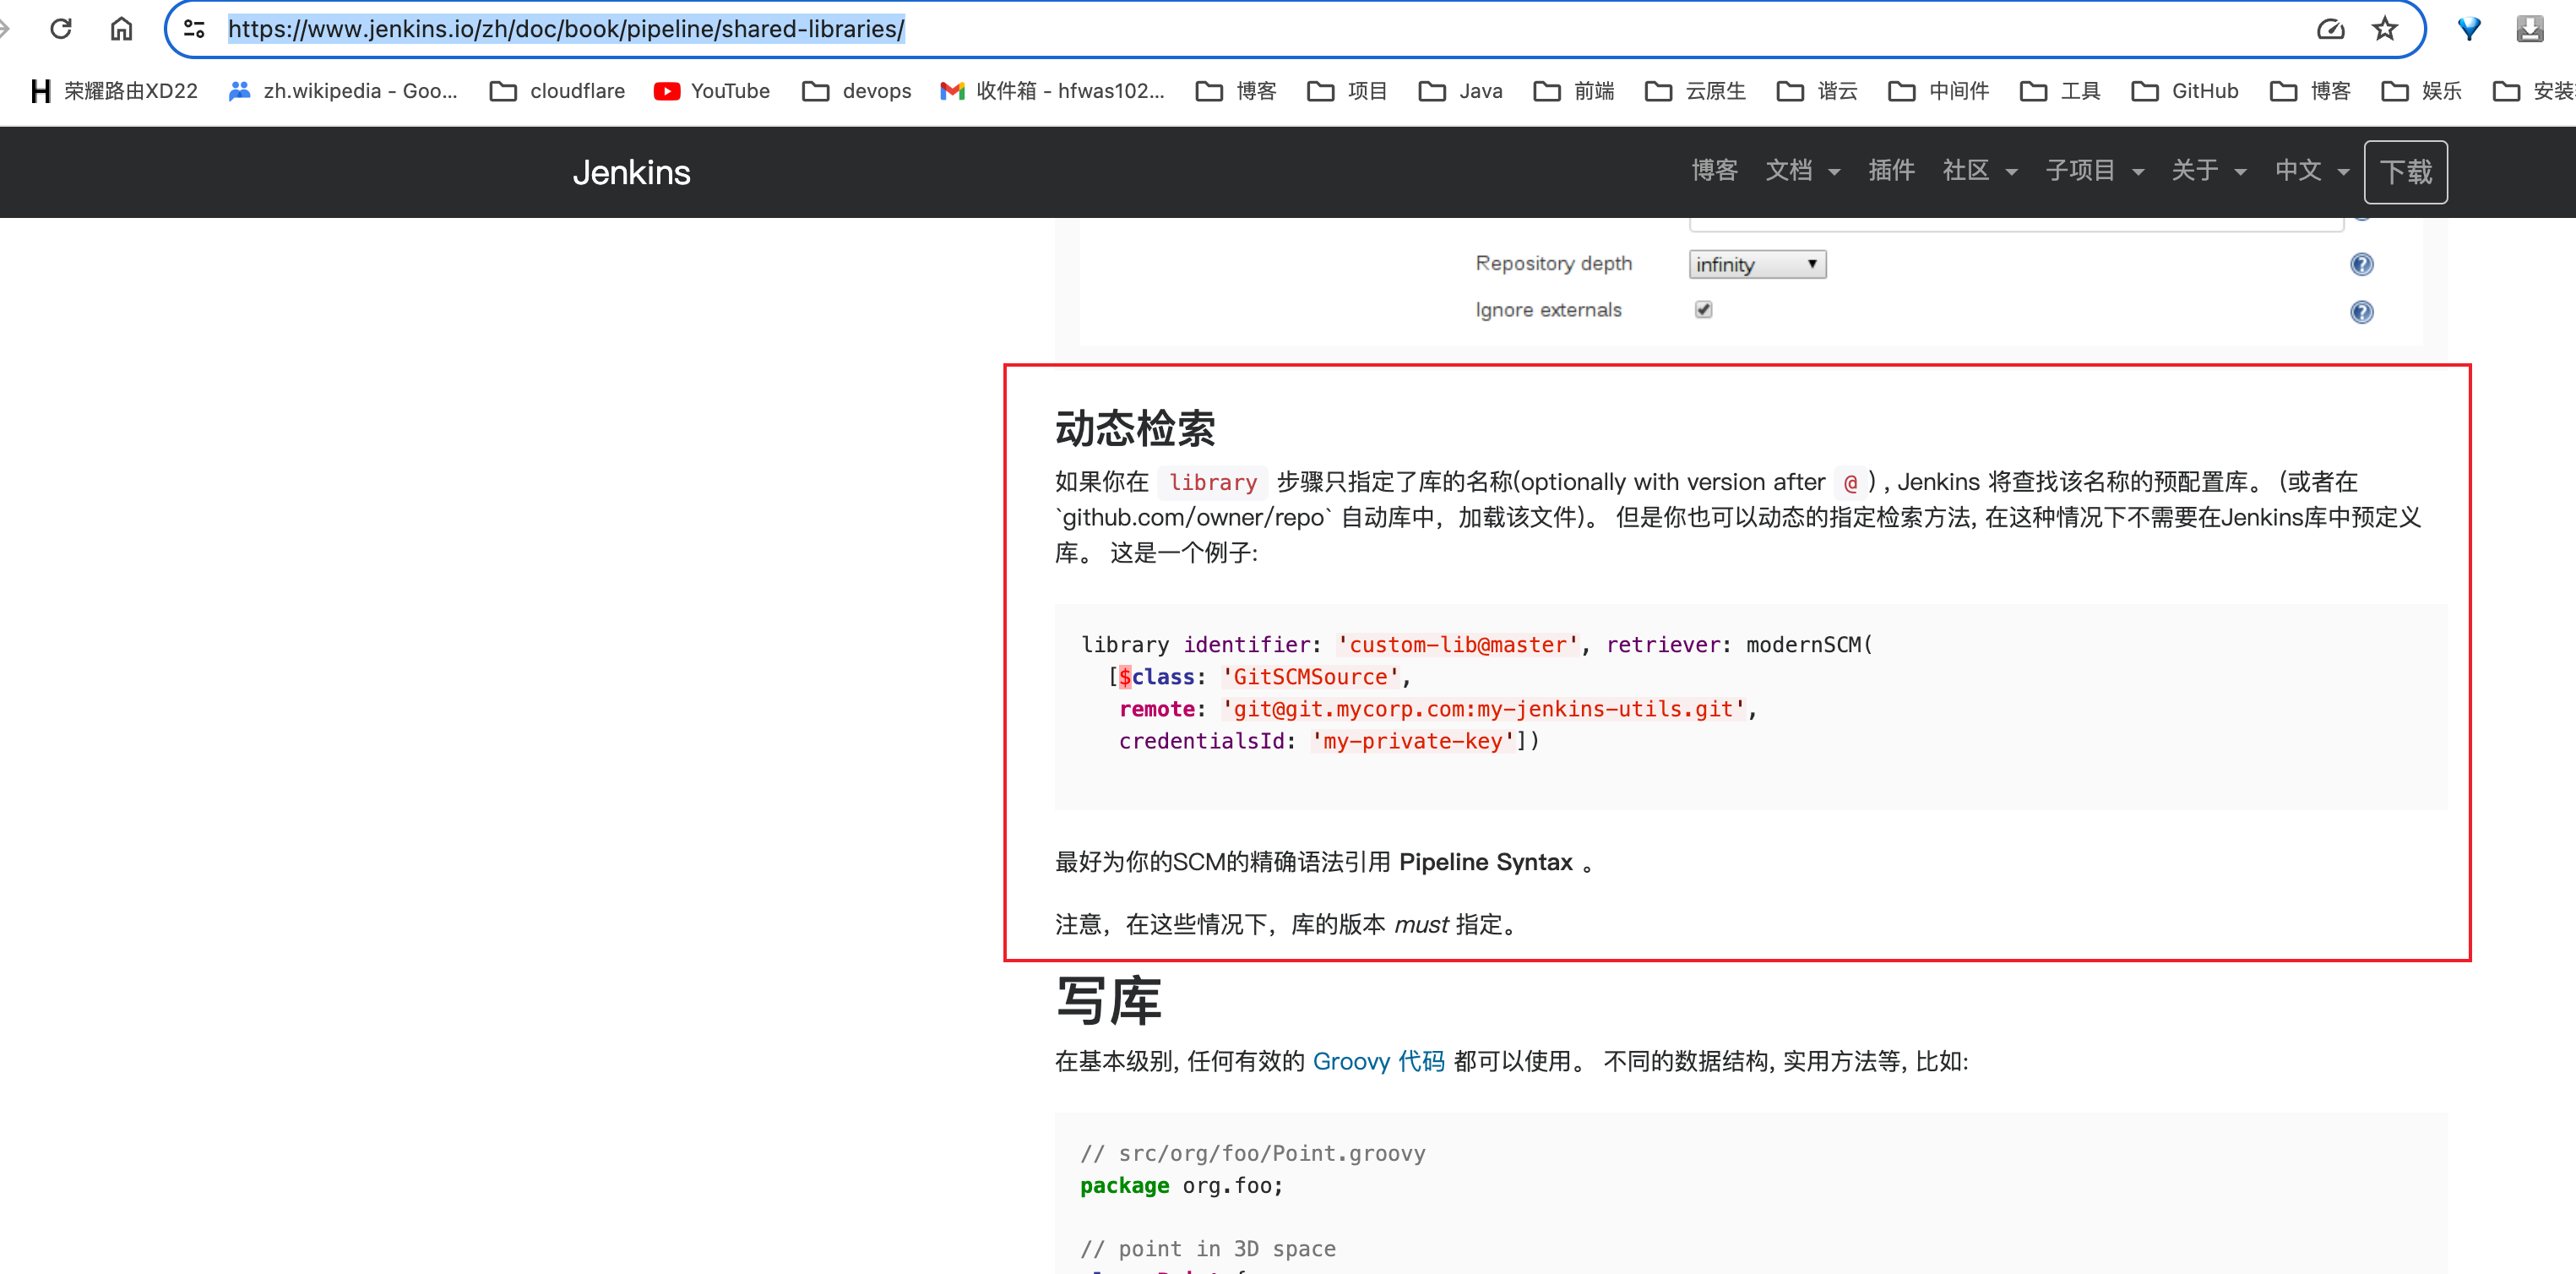
Task: Click the git@git.mycorp.com remote string
Action: 1483,709
